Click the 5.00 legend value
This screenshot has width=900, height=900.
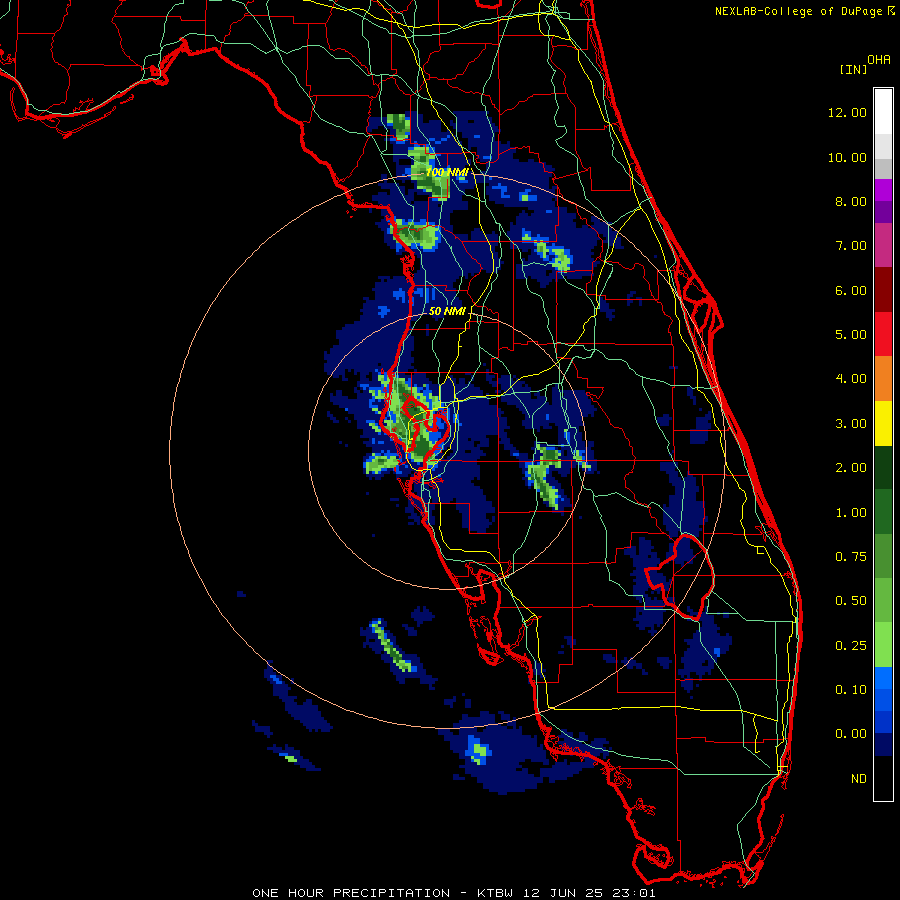[851, 335]
